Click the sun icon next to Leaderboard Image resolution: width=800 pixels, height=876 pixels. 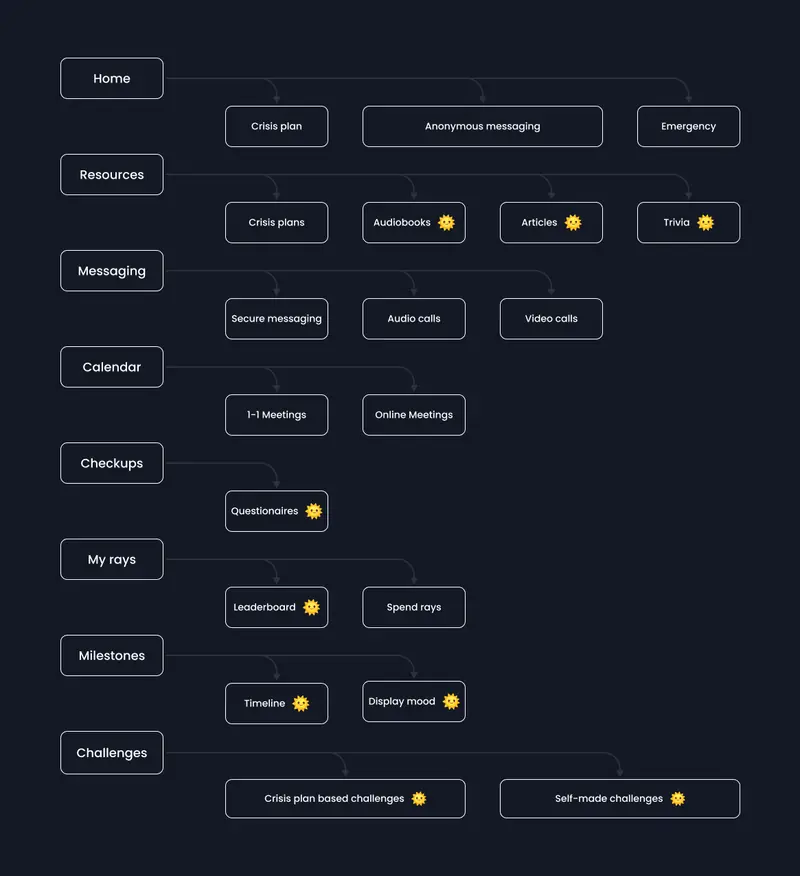point(311,607)
